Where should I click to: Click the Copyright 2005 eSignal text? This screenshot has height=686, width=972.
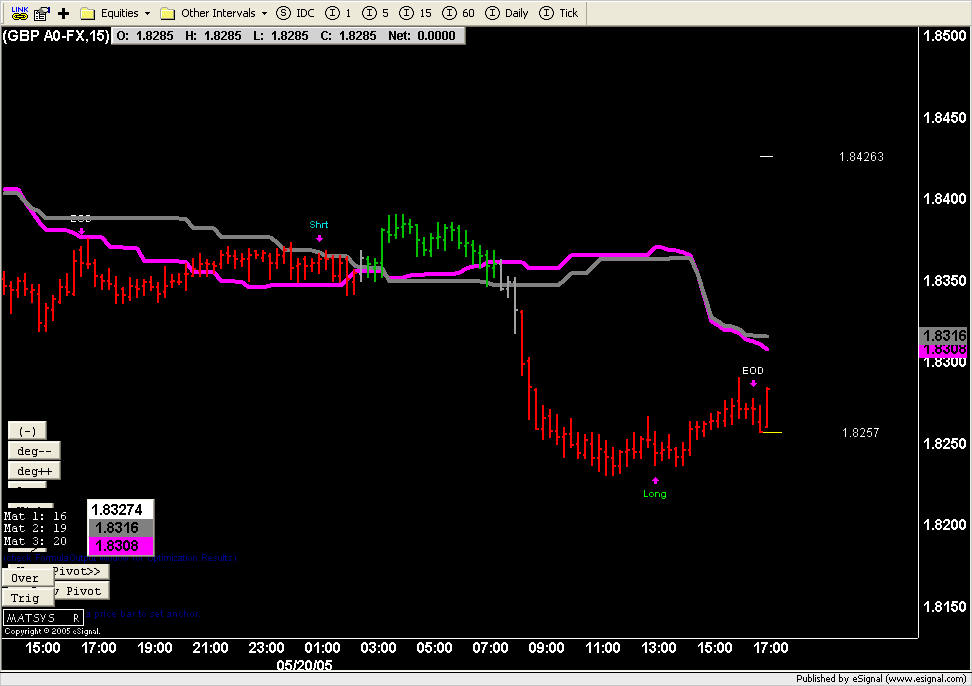click(52, 631)
